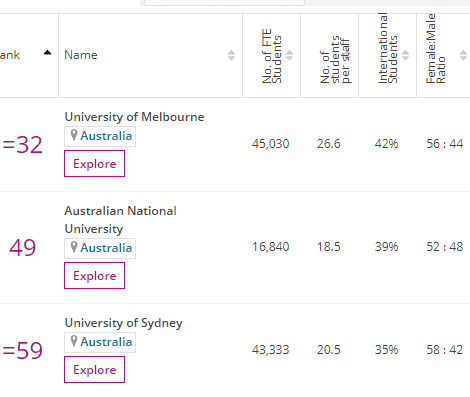The width and height of the screenshot is (470, 397).
Task: Open Australia link under University of Sydney
Action: (106, 342)
